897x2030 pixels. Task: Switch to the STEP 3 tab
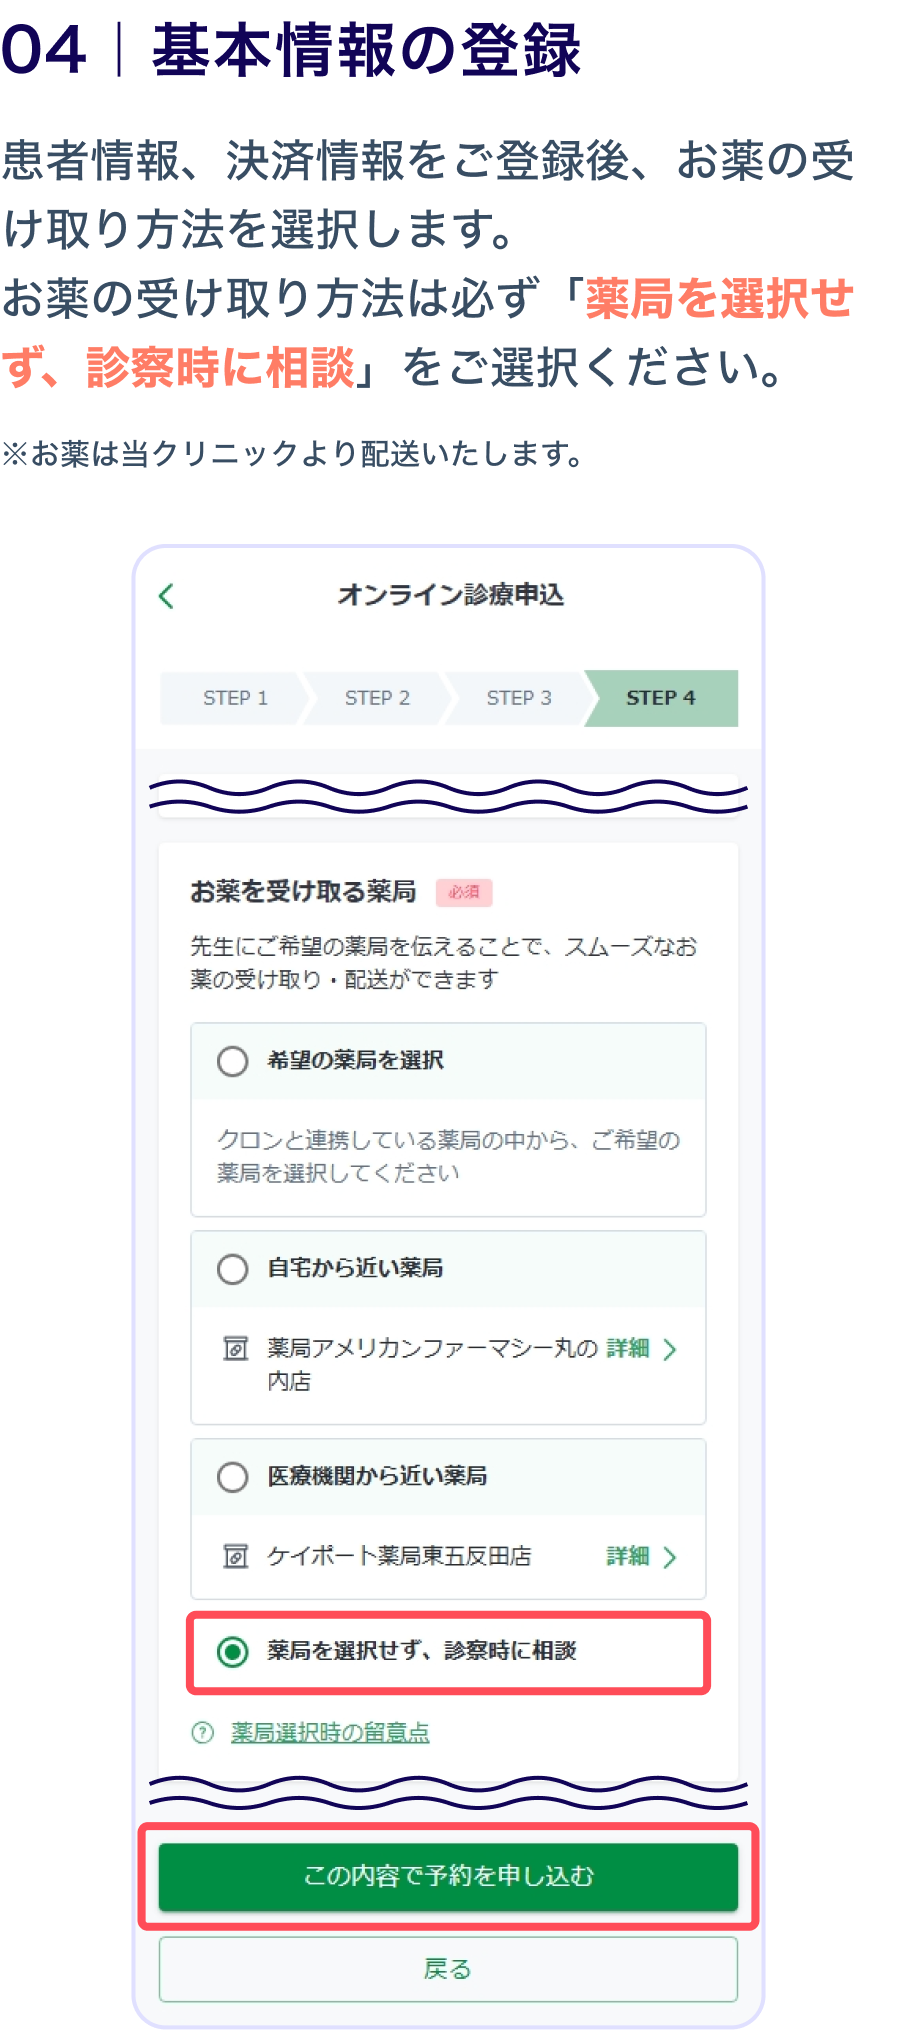[x=520, y=698]
